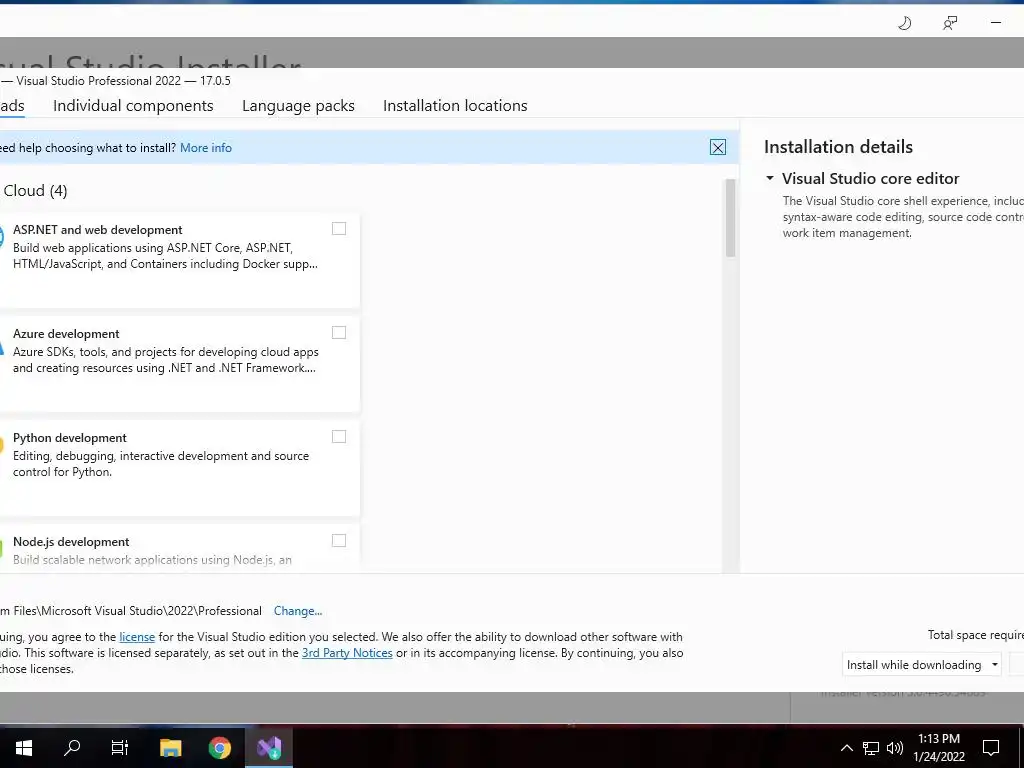Select the Node.js development card title
Image resolution: width=1024 pixels, height=768 pixels.
click(x=71, y=541)
